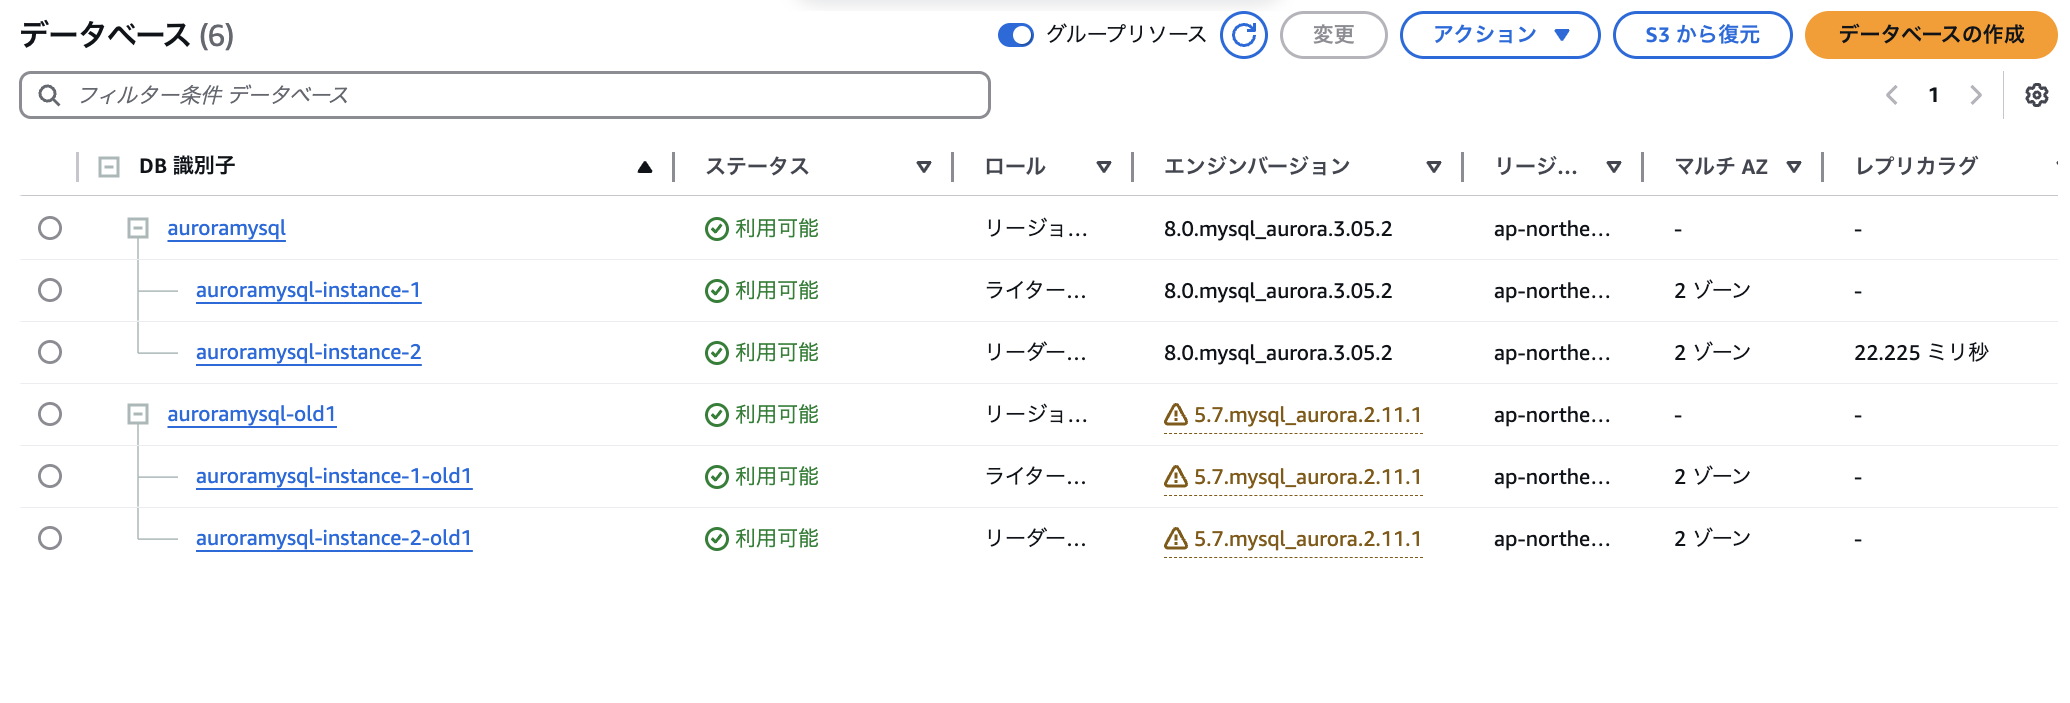
Task: Collapse the auroramysql cluster tree
Action: (x=138, y=229)
